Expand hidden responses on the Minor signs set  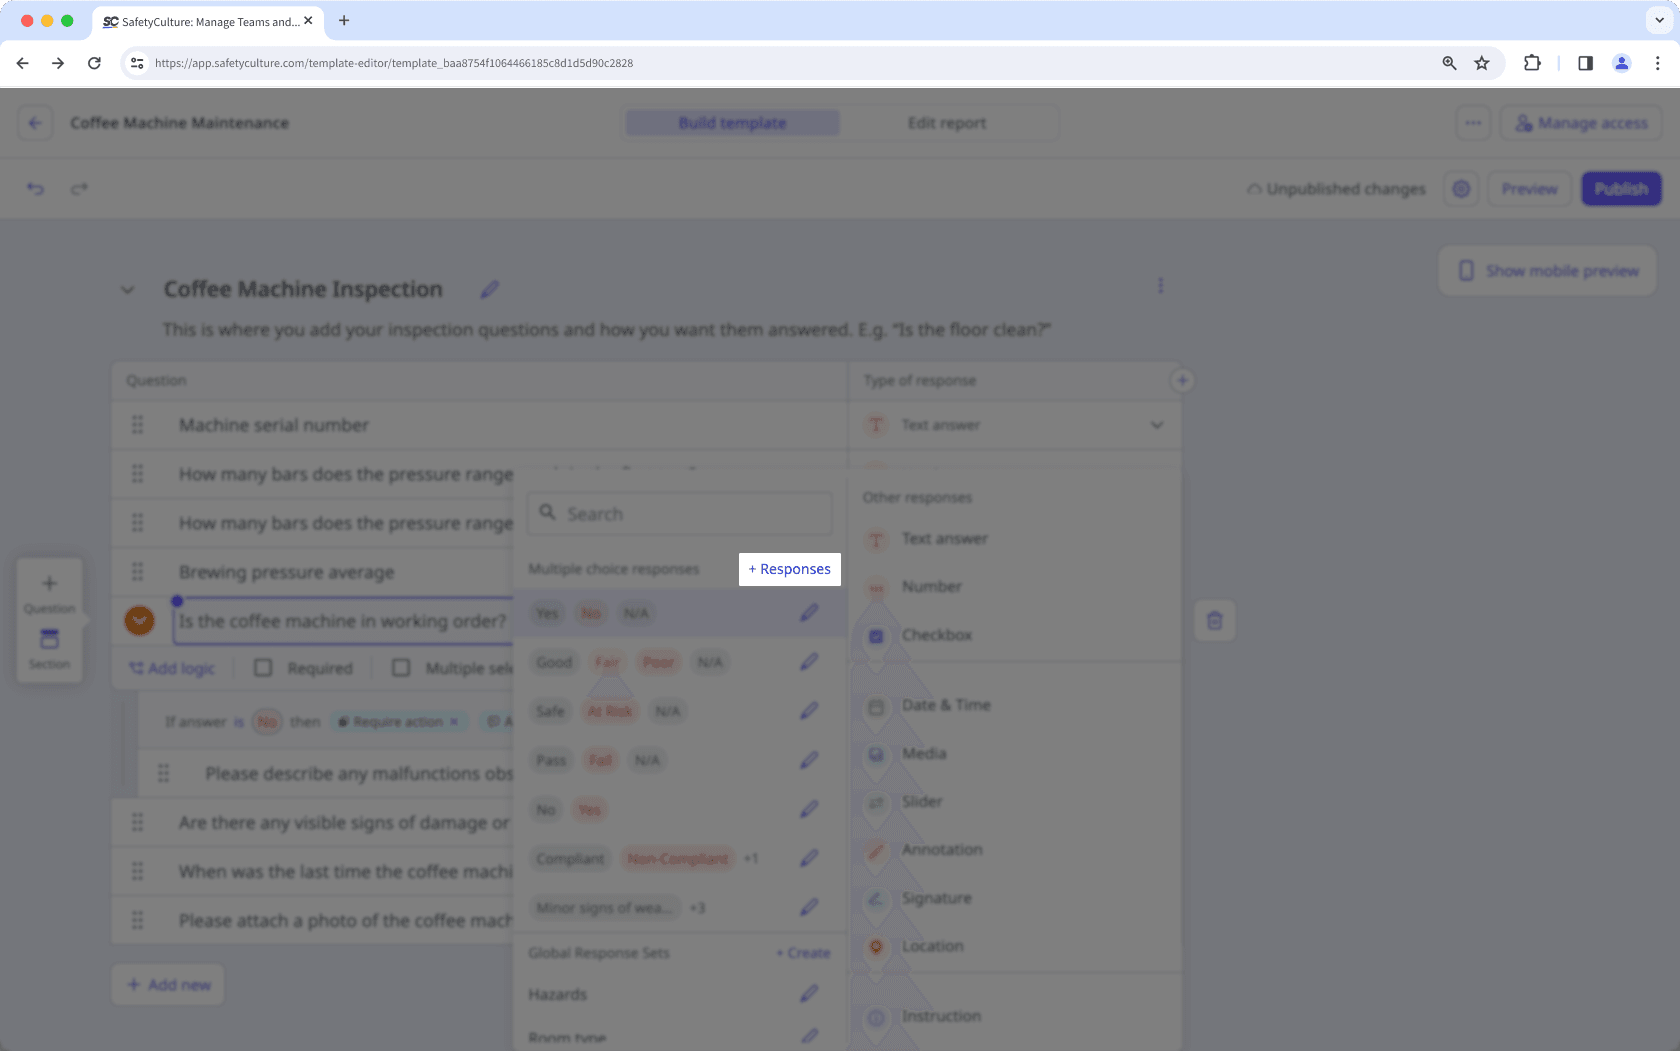(697, 908)
